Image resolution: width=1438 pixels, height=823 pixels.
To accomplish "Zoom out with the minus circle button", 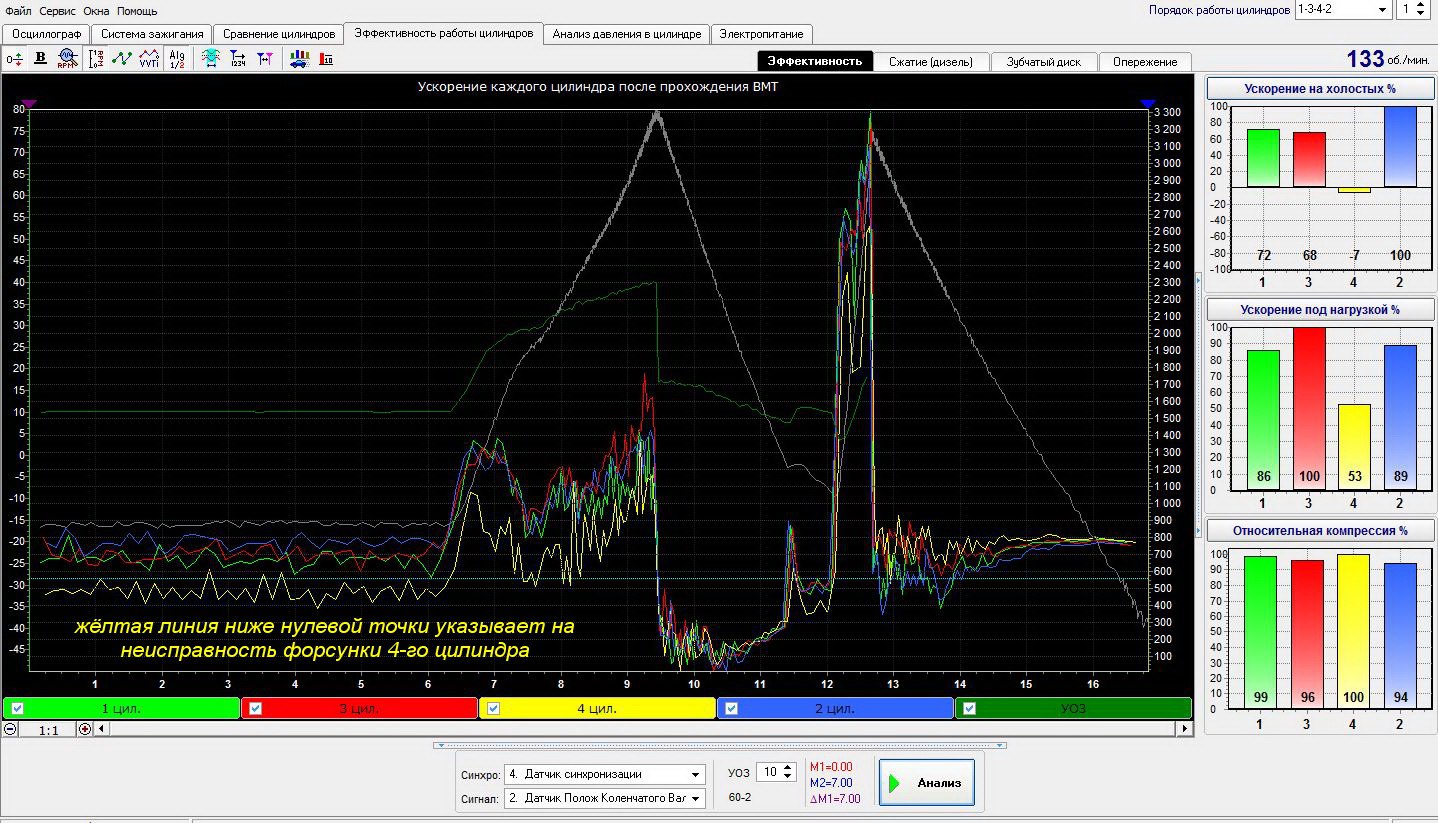I will click(x=10, y=729).
